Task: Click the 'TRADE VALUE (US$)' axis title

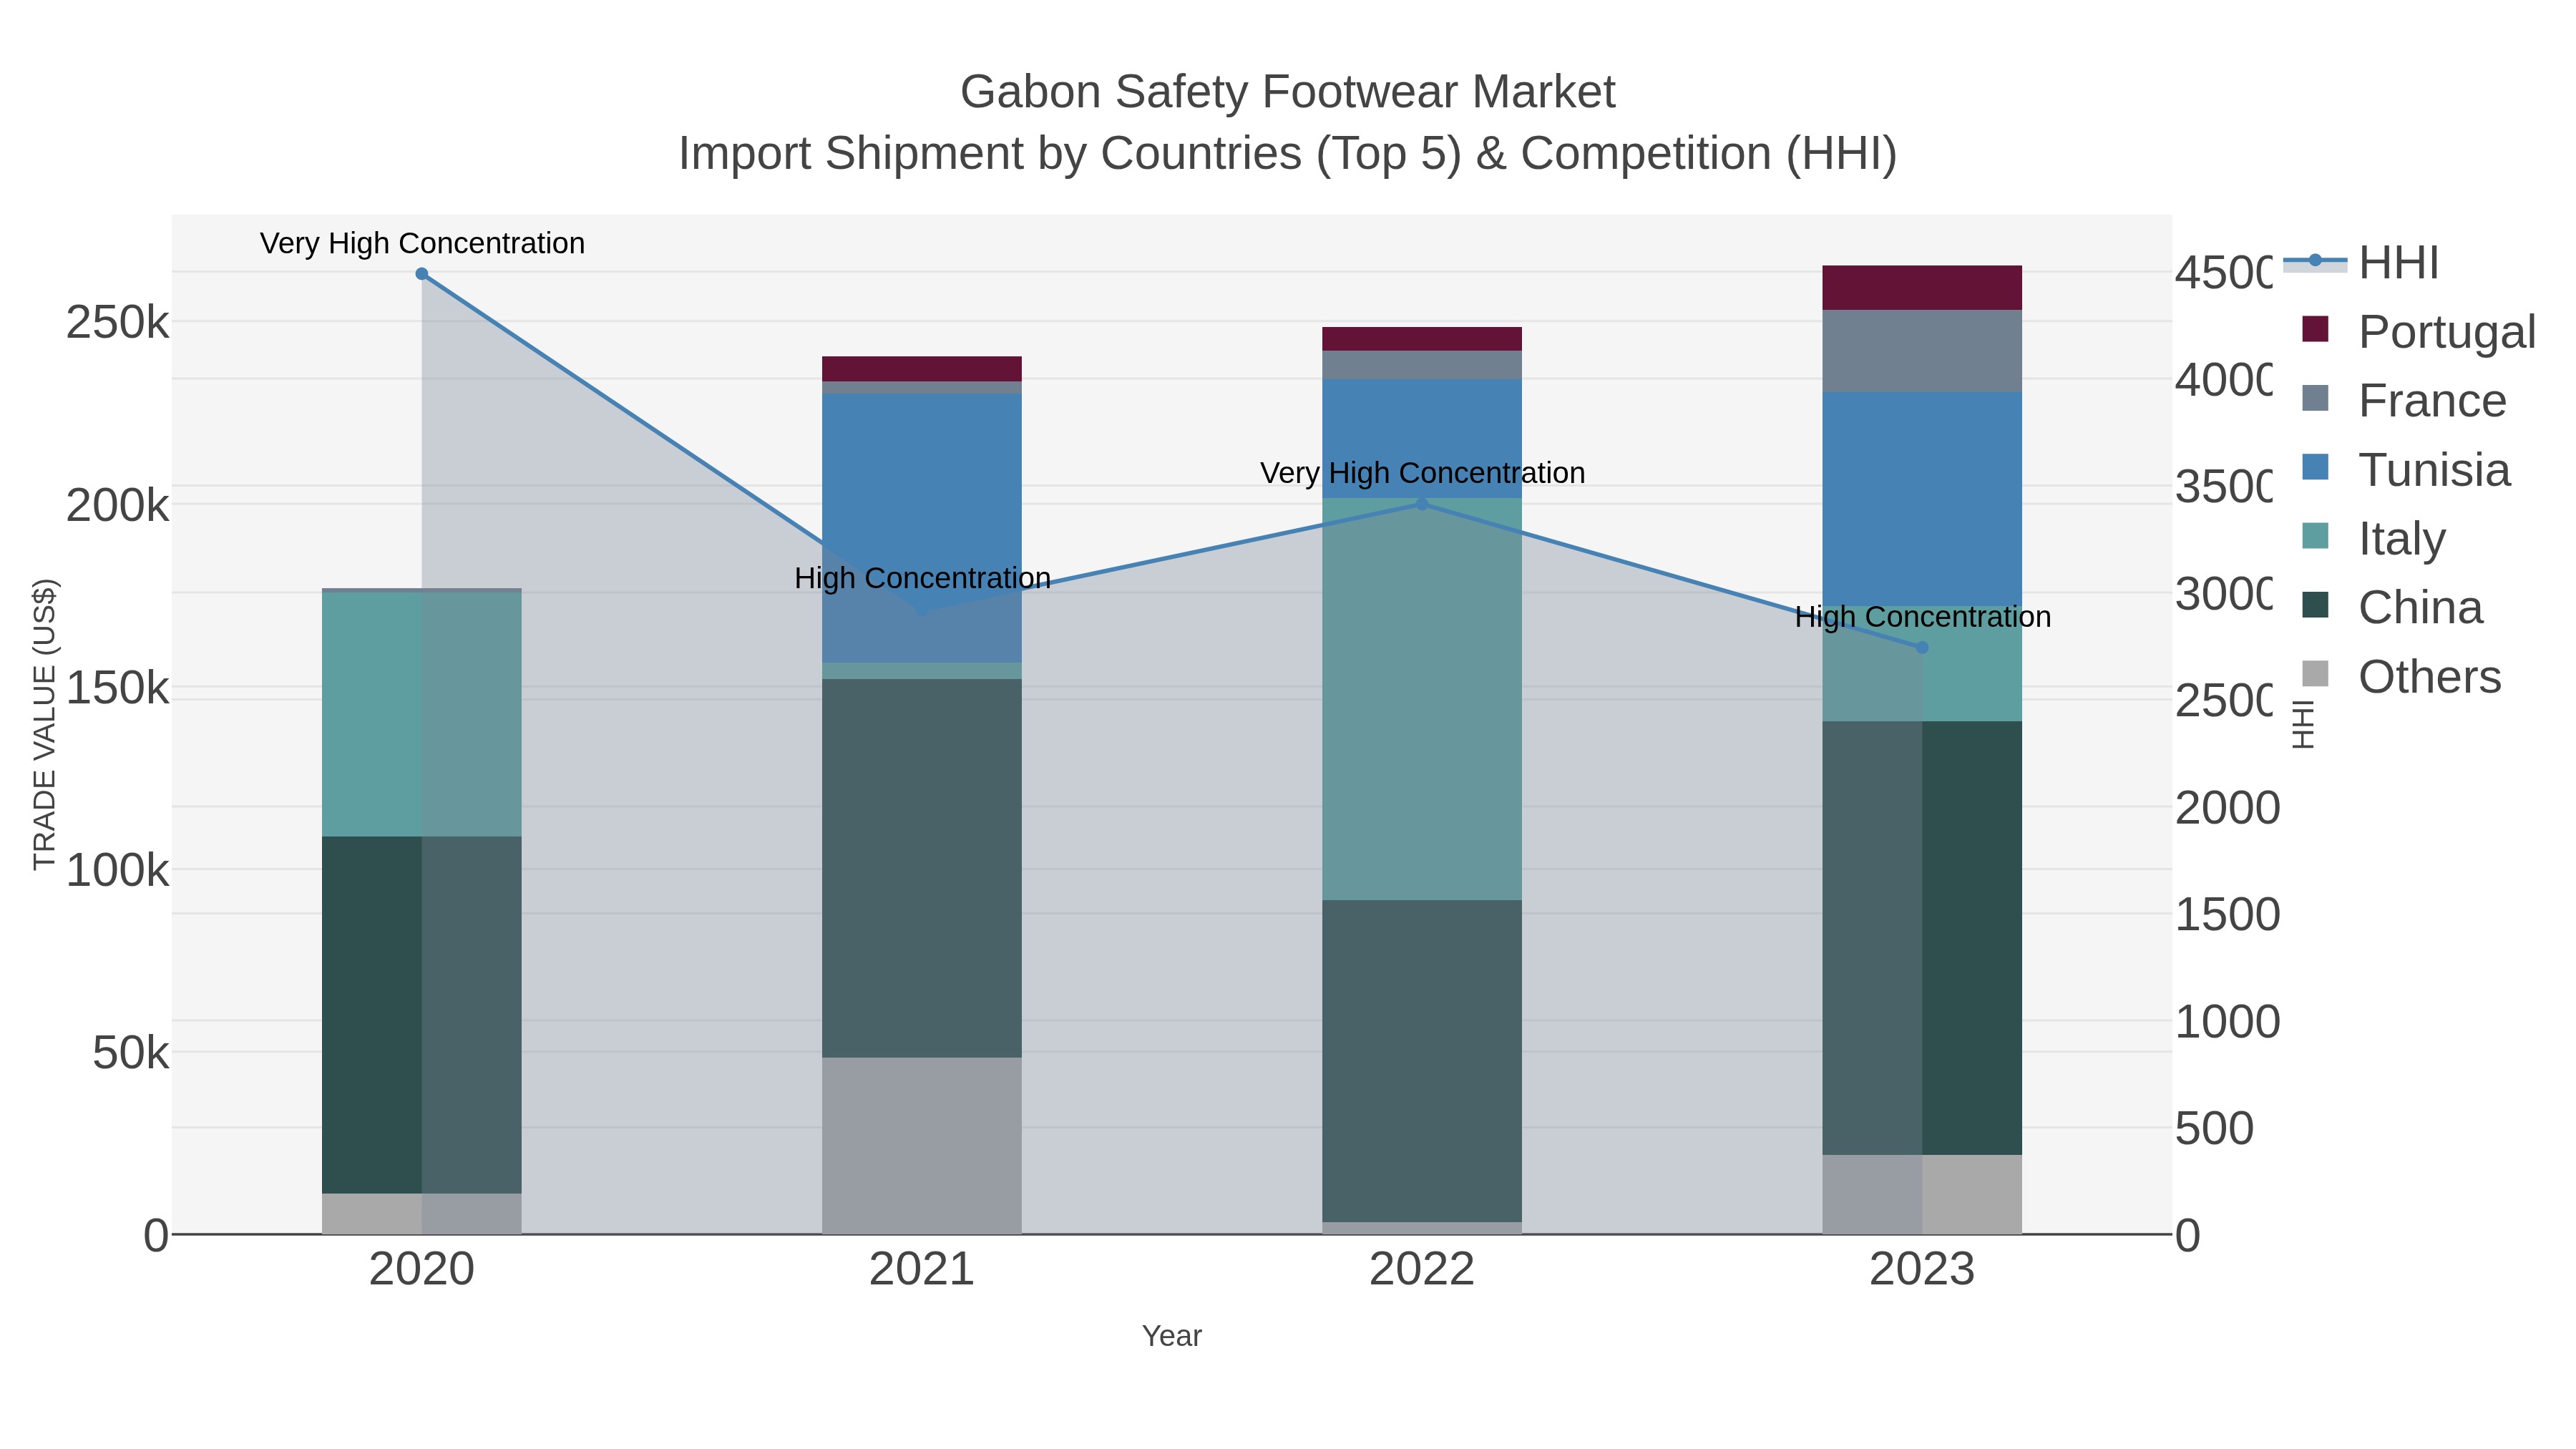Action: click(x=46, y=724)
